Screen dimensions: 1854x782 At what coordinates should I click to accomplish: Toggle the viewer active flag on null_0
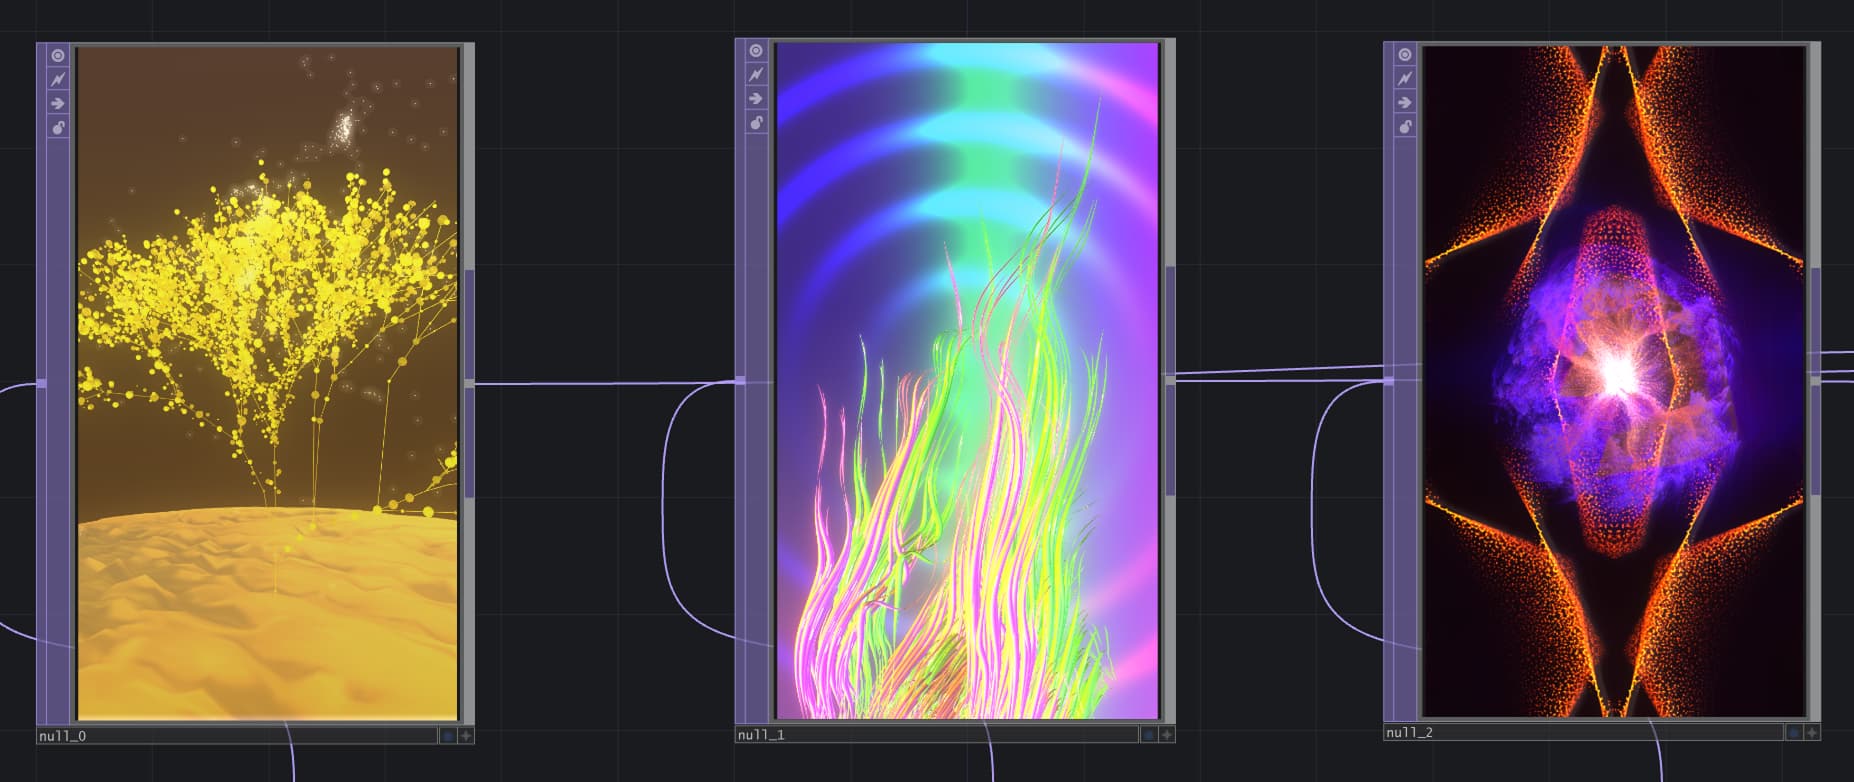pos(58,56)
